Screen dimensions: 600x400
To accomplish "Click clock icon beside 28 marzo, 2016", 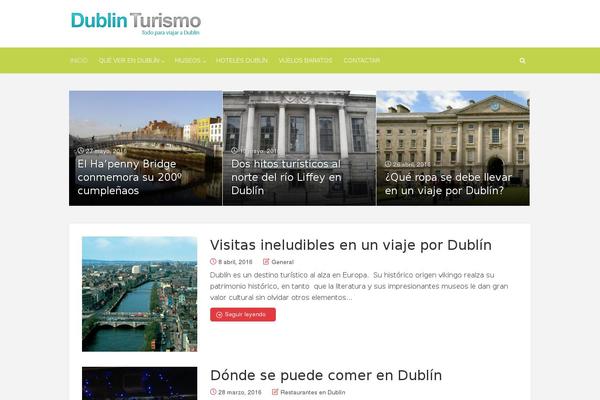I will (x=213, y=392).
